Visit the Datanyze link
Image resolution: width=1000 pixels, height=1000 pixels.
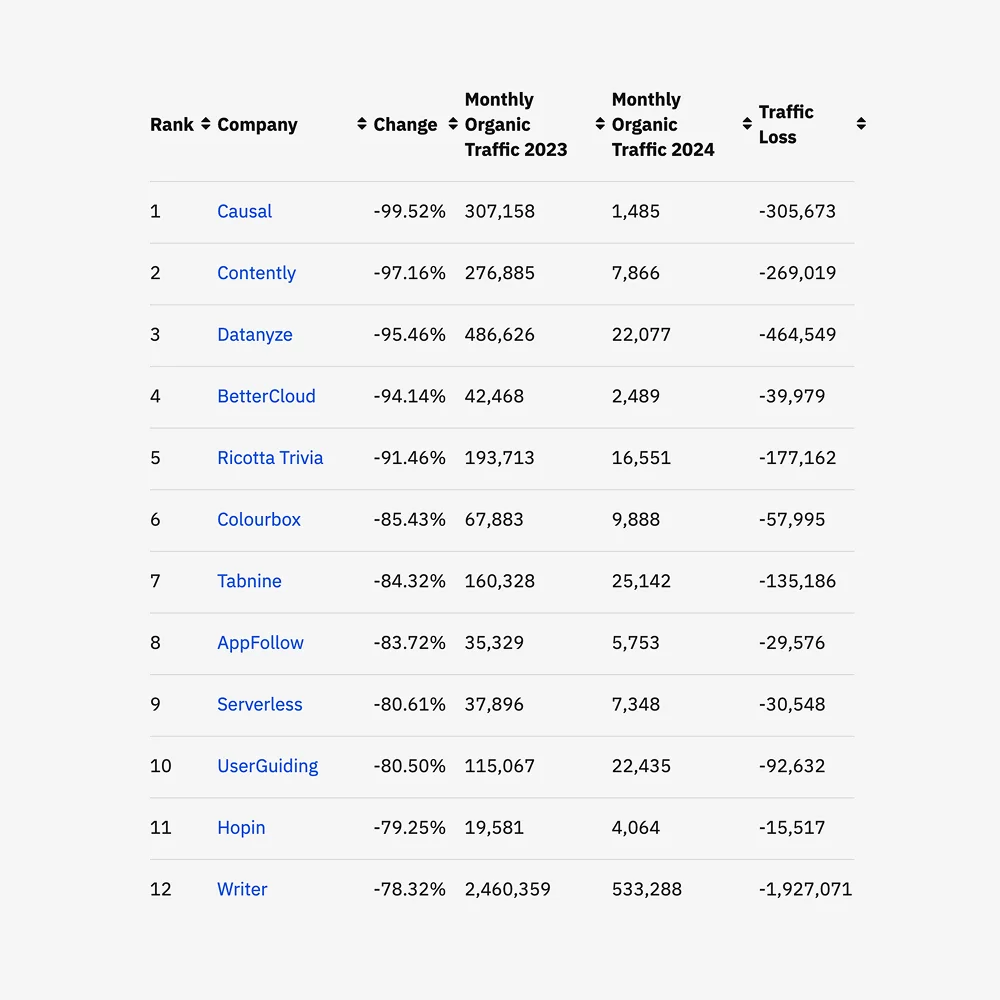tap(255, 335)
